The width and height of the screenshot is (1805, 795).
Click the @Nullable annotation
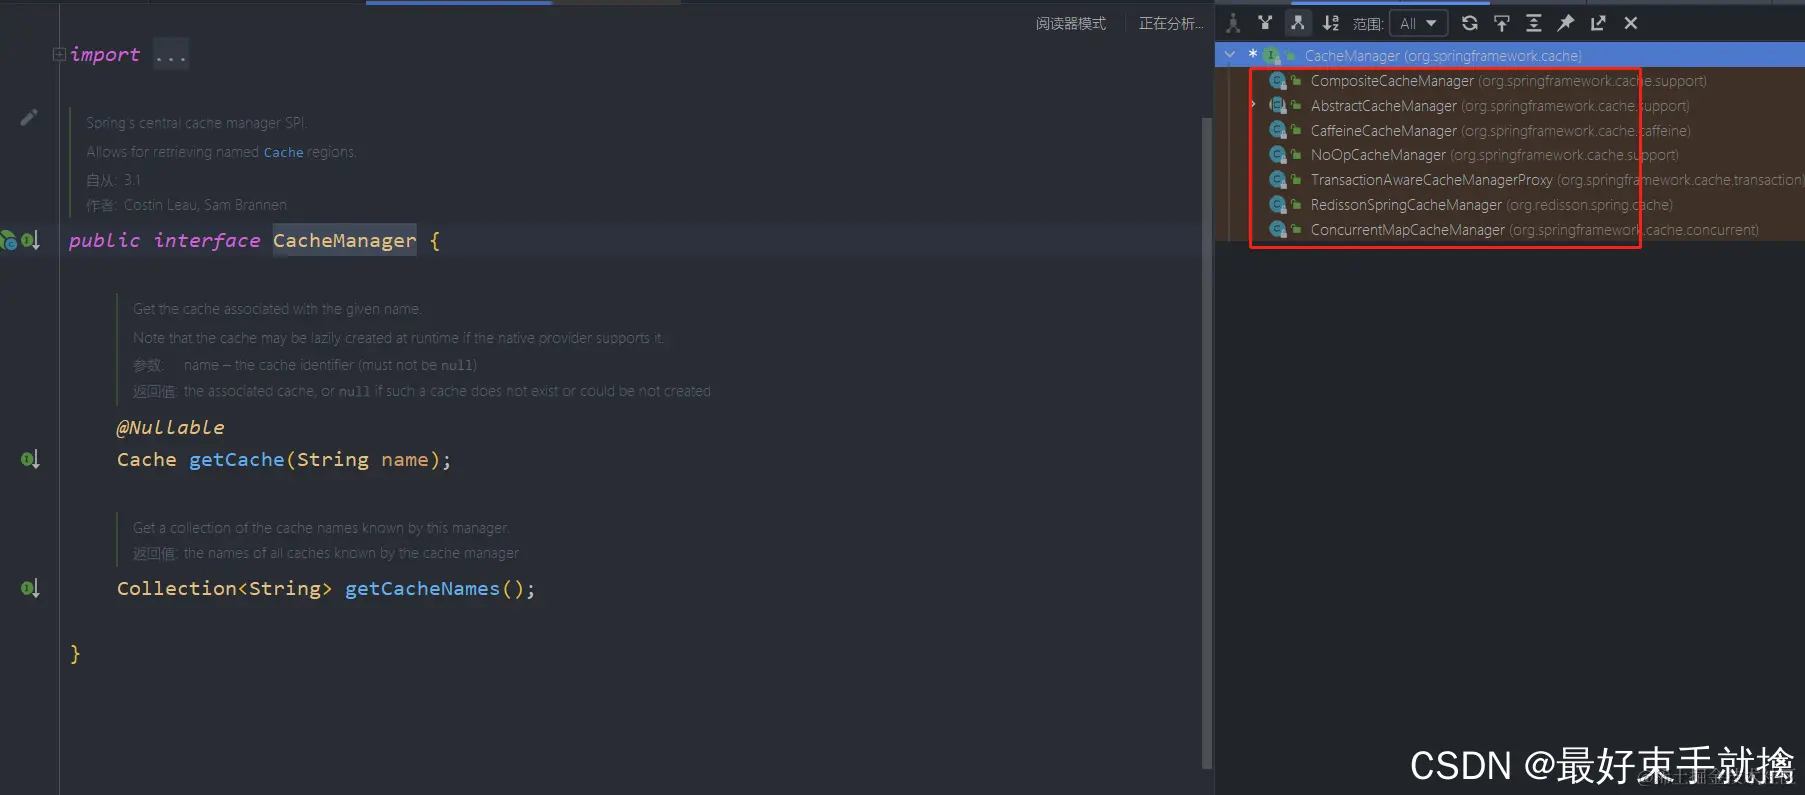pyautogui.click(x=170, y=427)
